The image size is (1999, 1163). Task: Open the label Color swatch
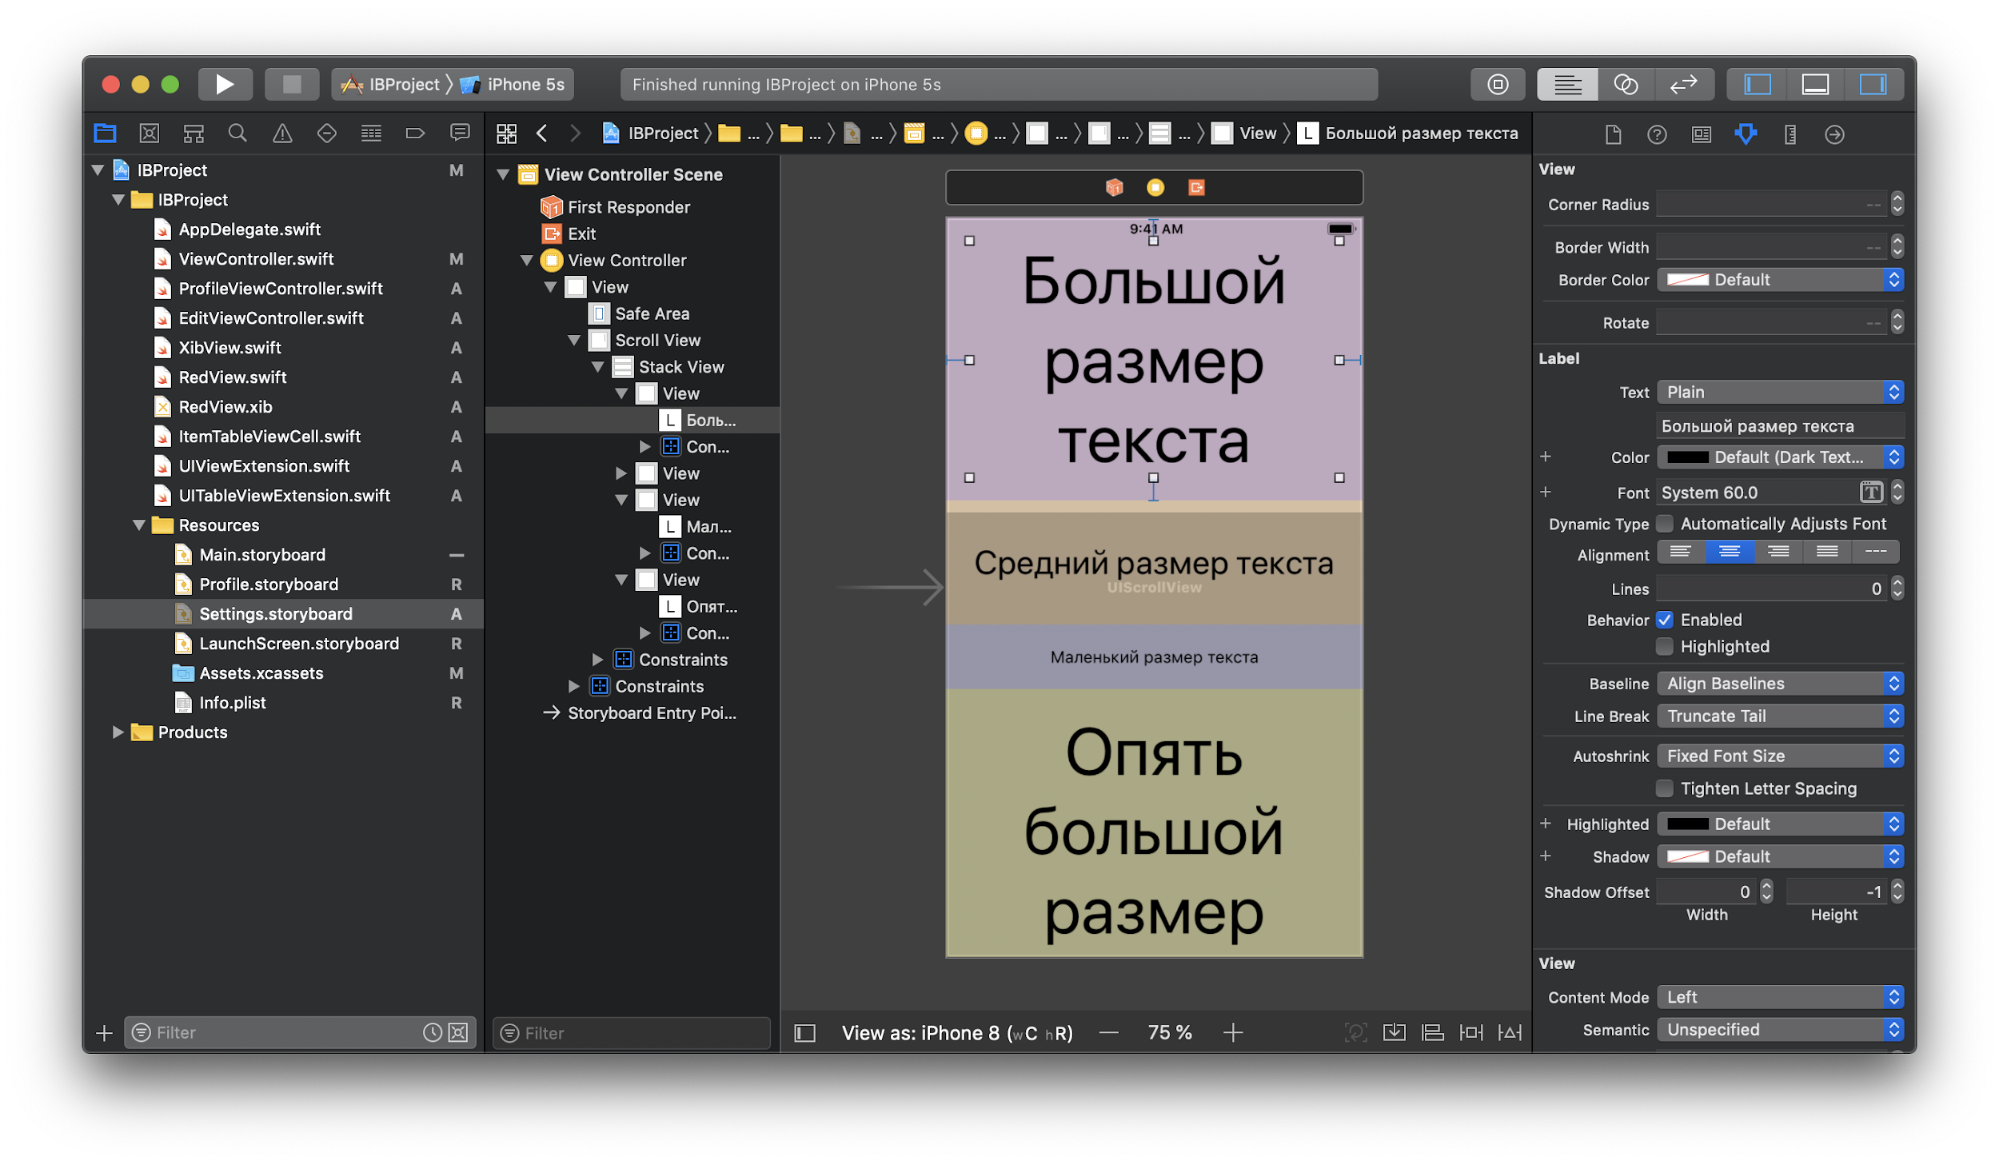[1687, 457]
